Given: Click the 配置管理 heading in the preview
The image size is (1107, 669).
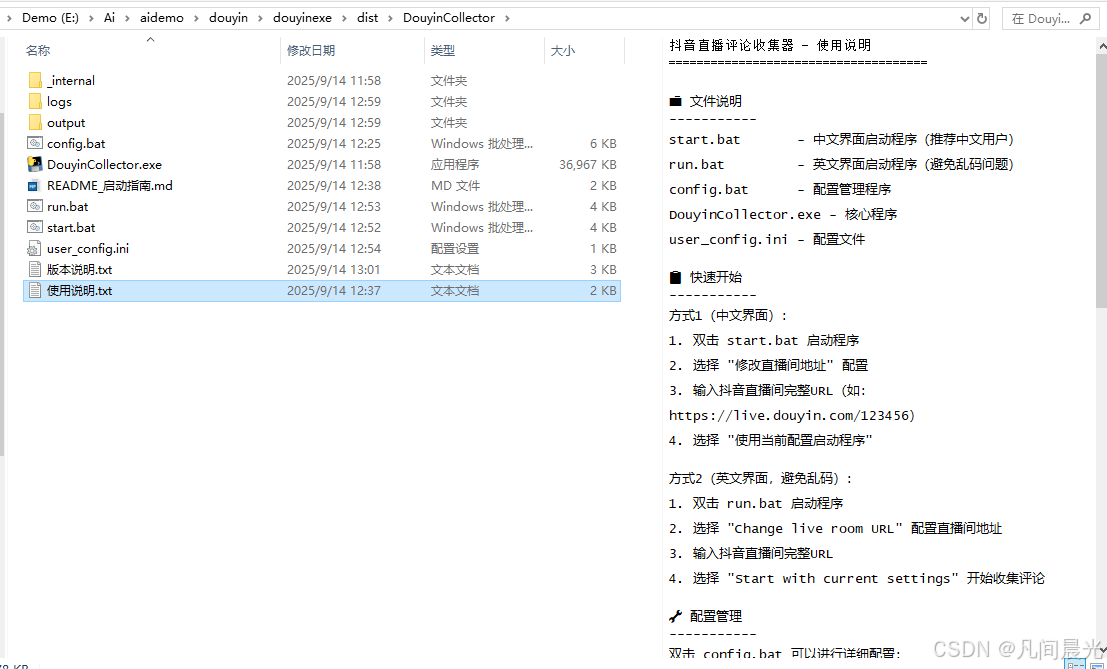Looking at the screenshot, I should [715, 616].
